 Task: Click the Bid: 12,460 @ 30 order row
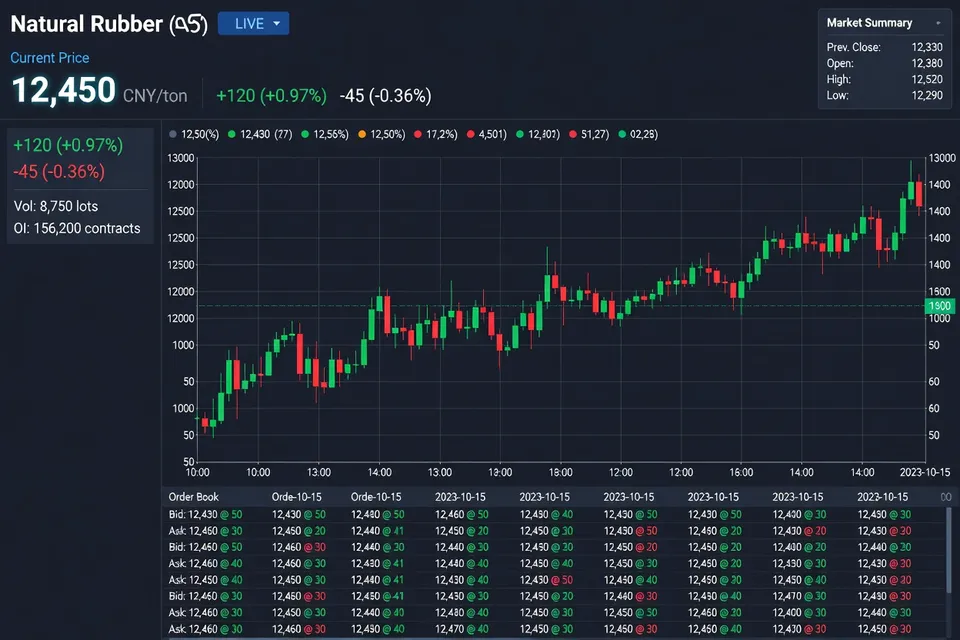tap(205, 596)
